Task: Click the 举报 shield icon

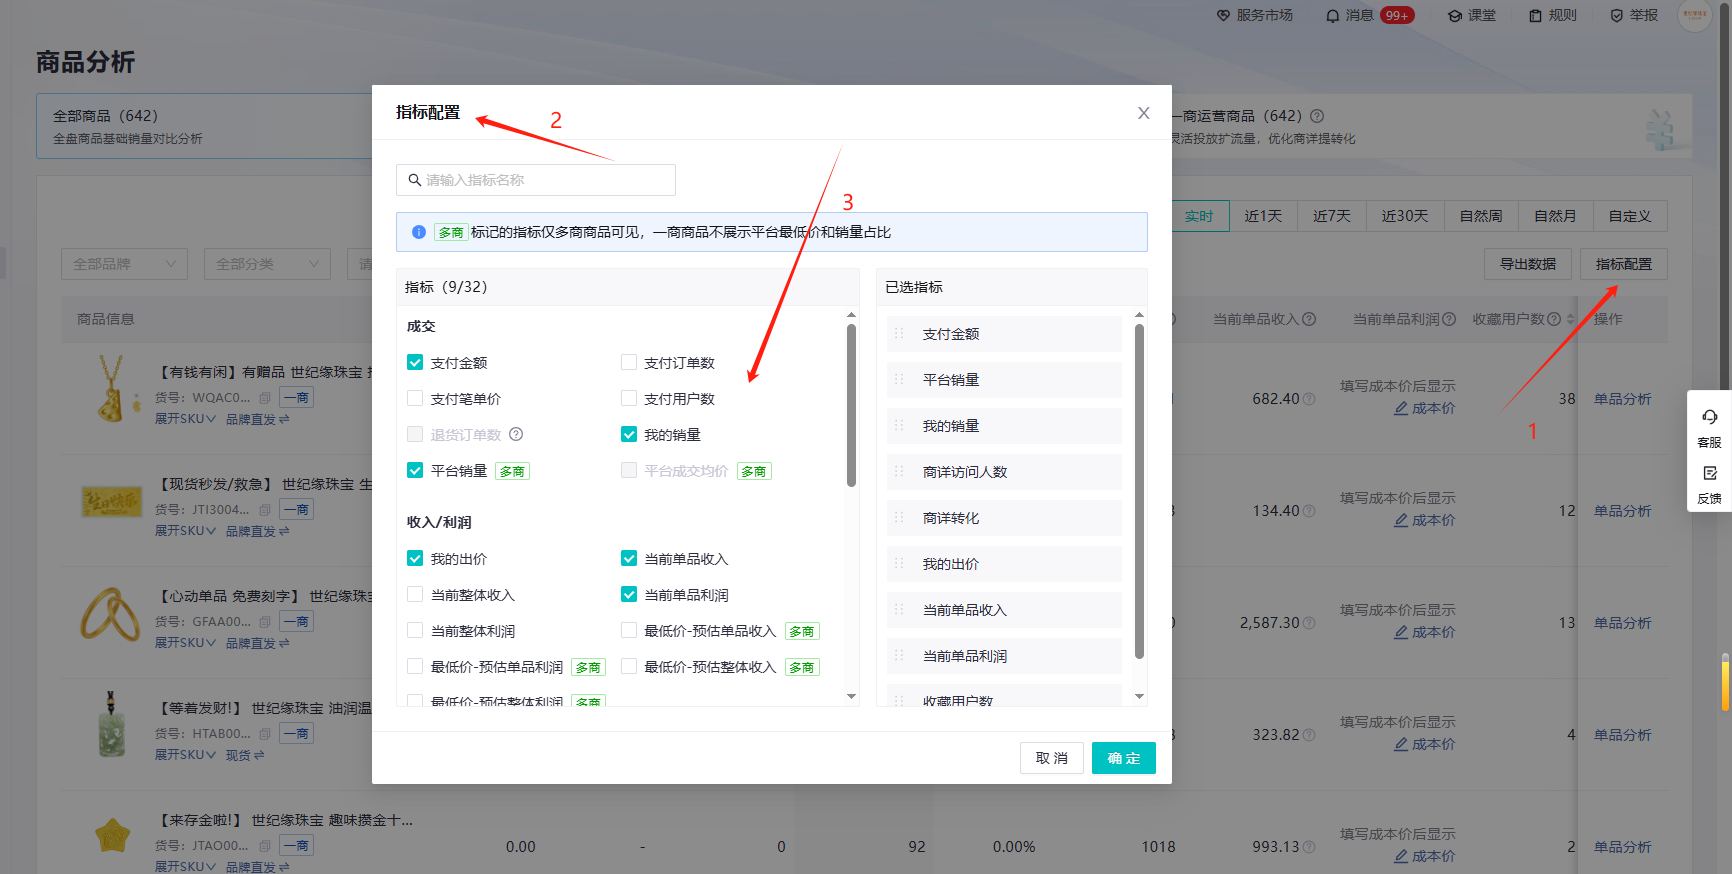Action: point(1617,16)
